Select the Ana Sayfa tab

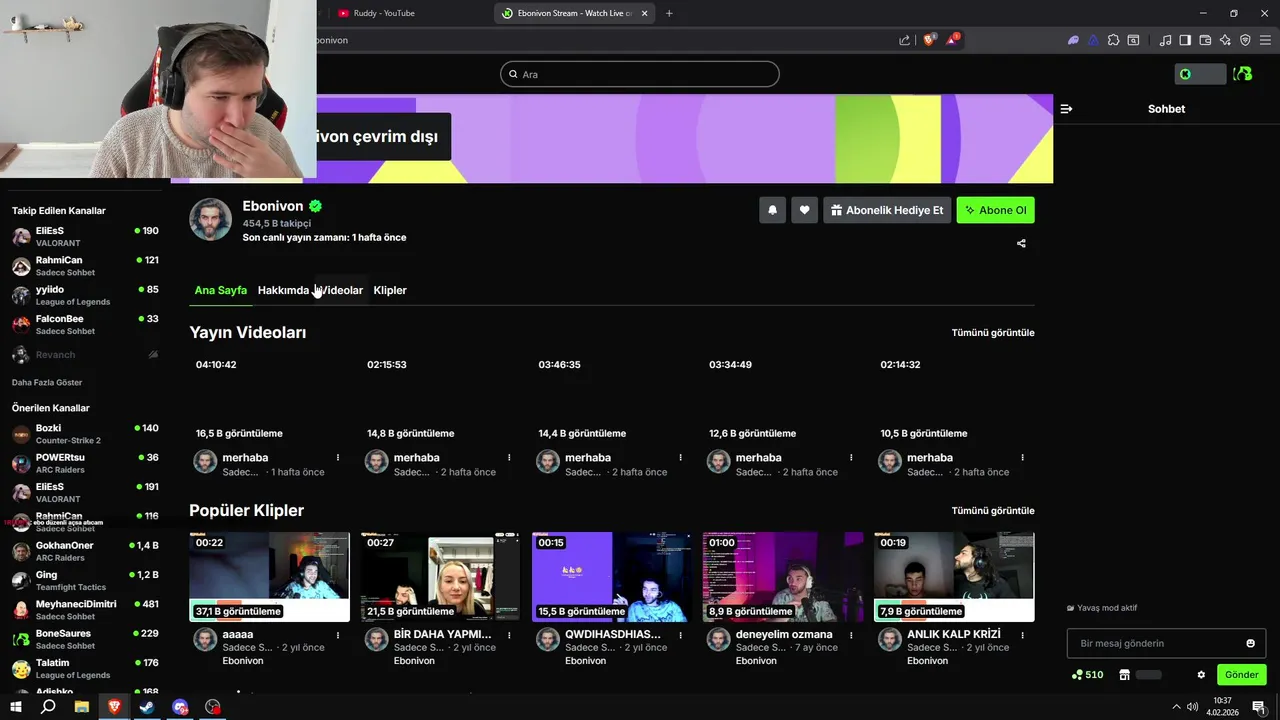(x=220, y=290)
